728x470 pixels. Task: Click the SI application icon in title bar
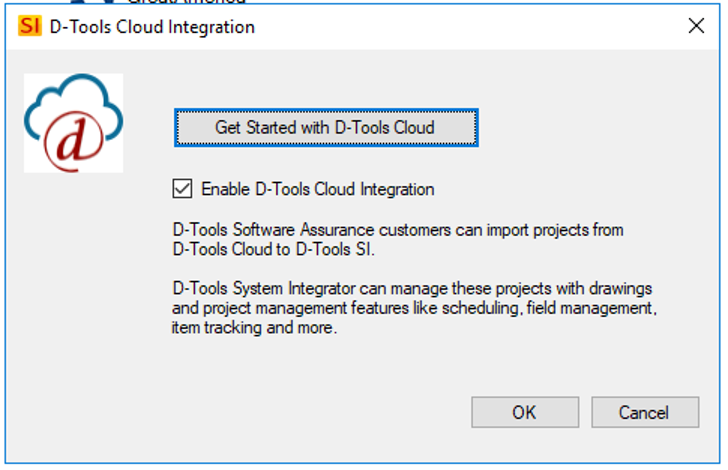[x=30, y=26]
